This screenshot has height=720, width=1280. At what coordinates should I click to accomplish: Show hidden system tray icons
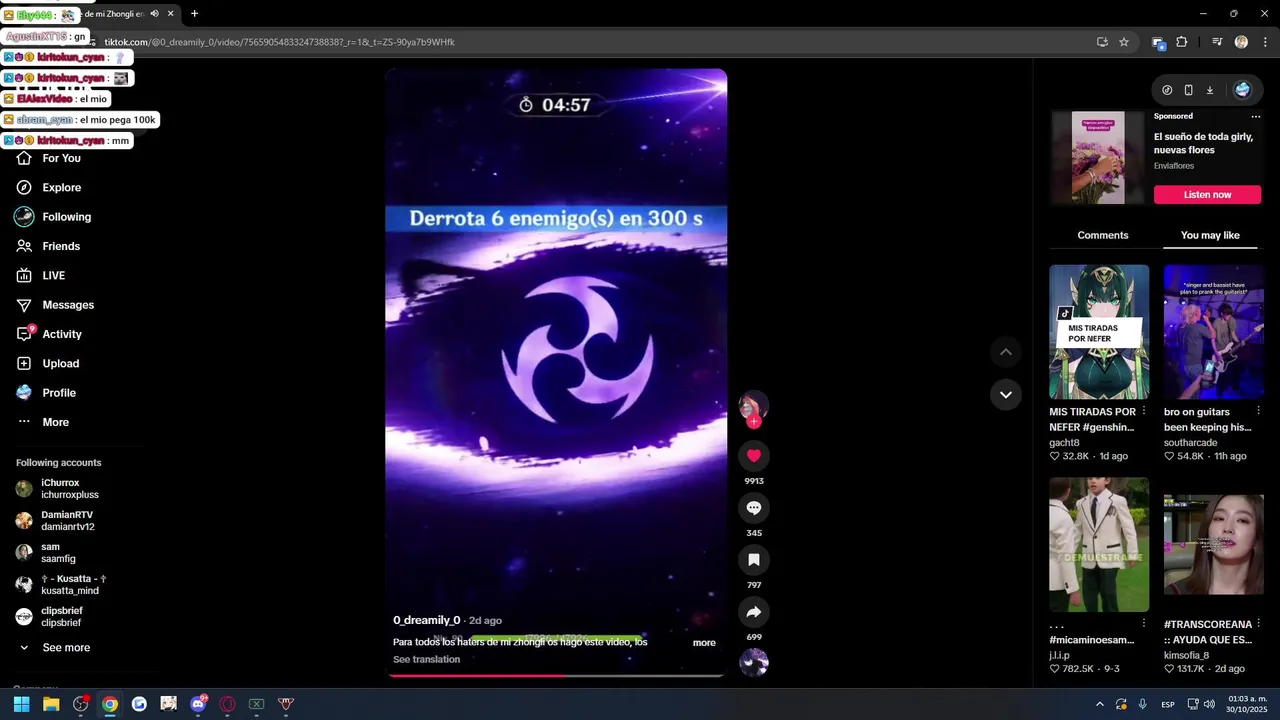[1100, 704]
